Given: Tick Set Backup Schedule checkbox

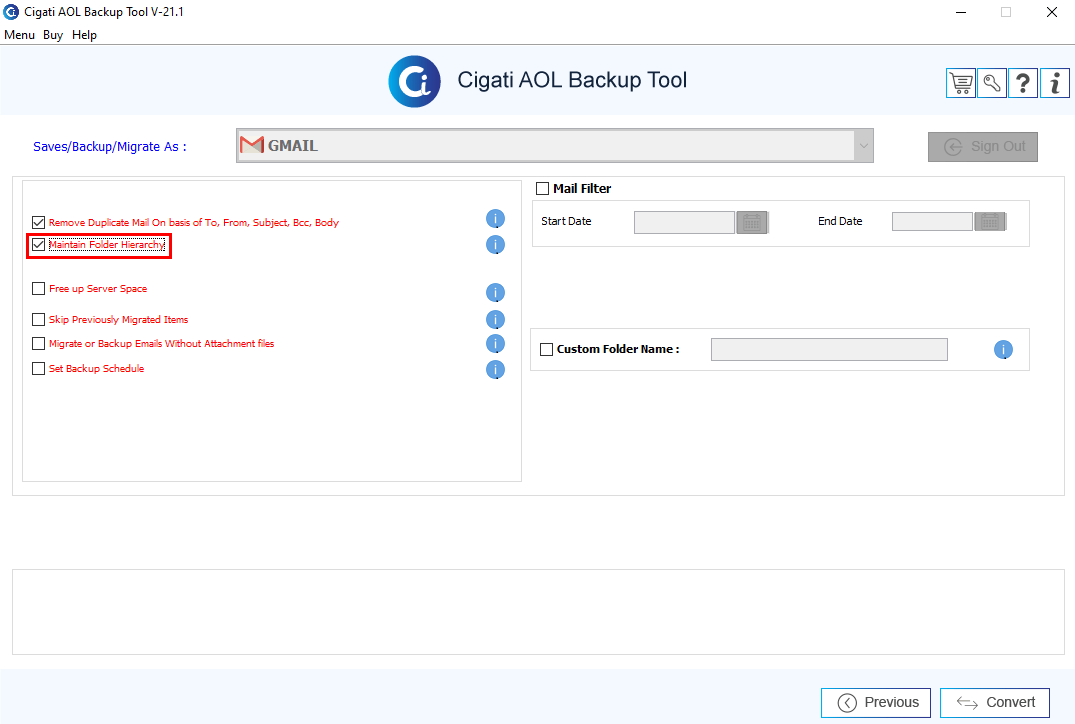Looking at the screenshot, I should (x=38, y=368).
